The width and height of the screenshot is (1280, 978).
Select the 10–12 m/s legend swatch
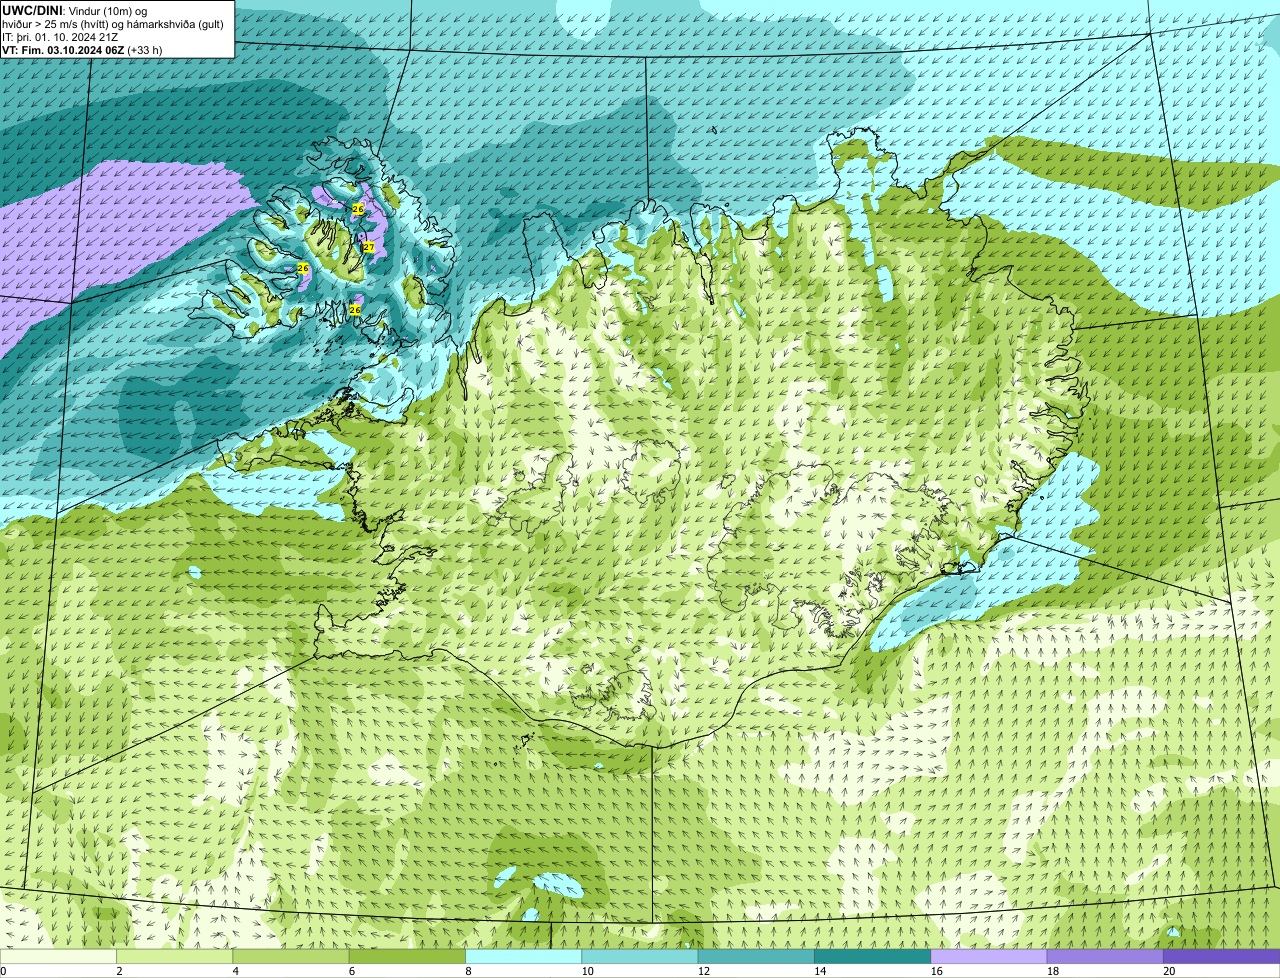point(640,957)
